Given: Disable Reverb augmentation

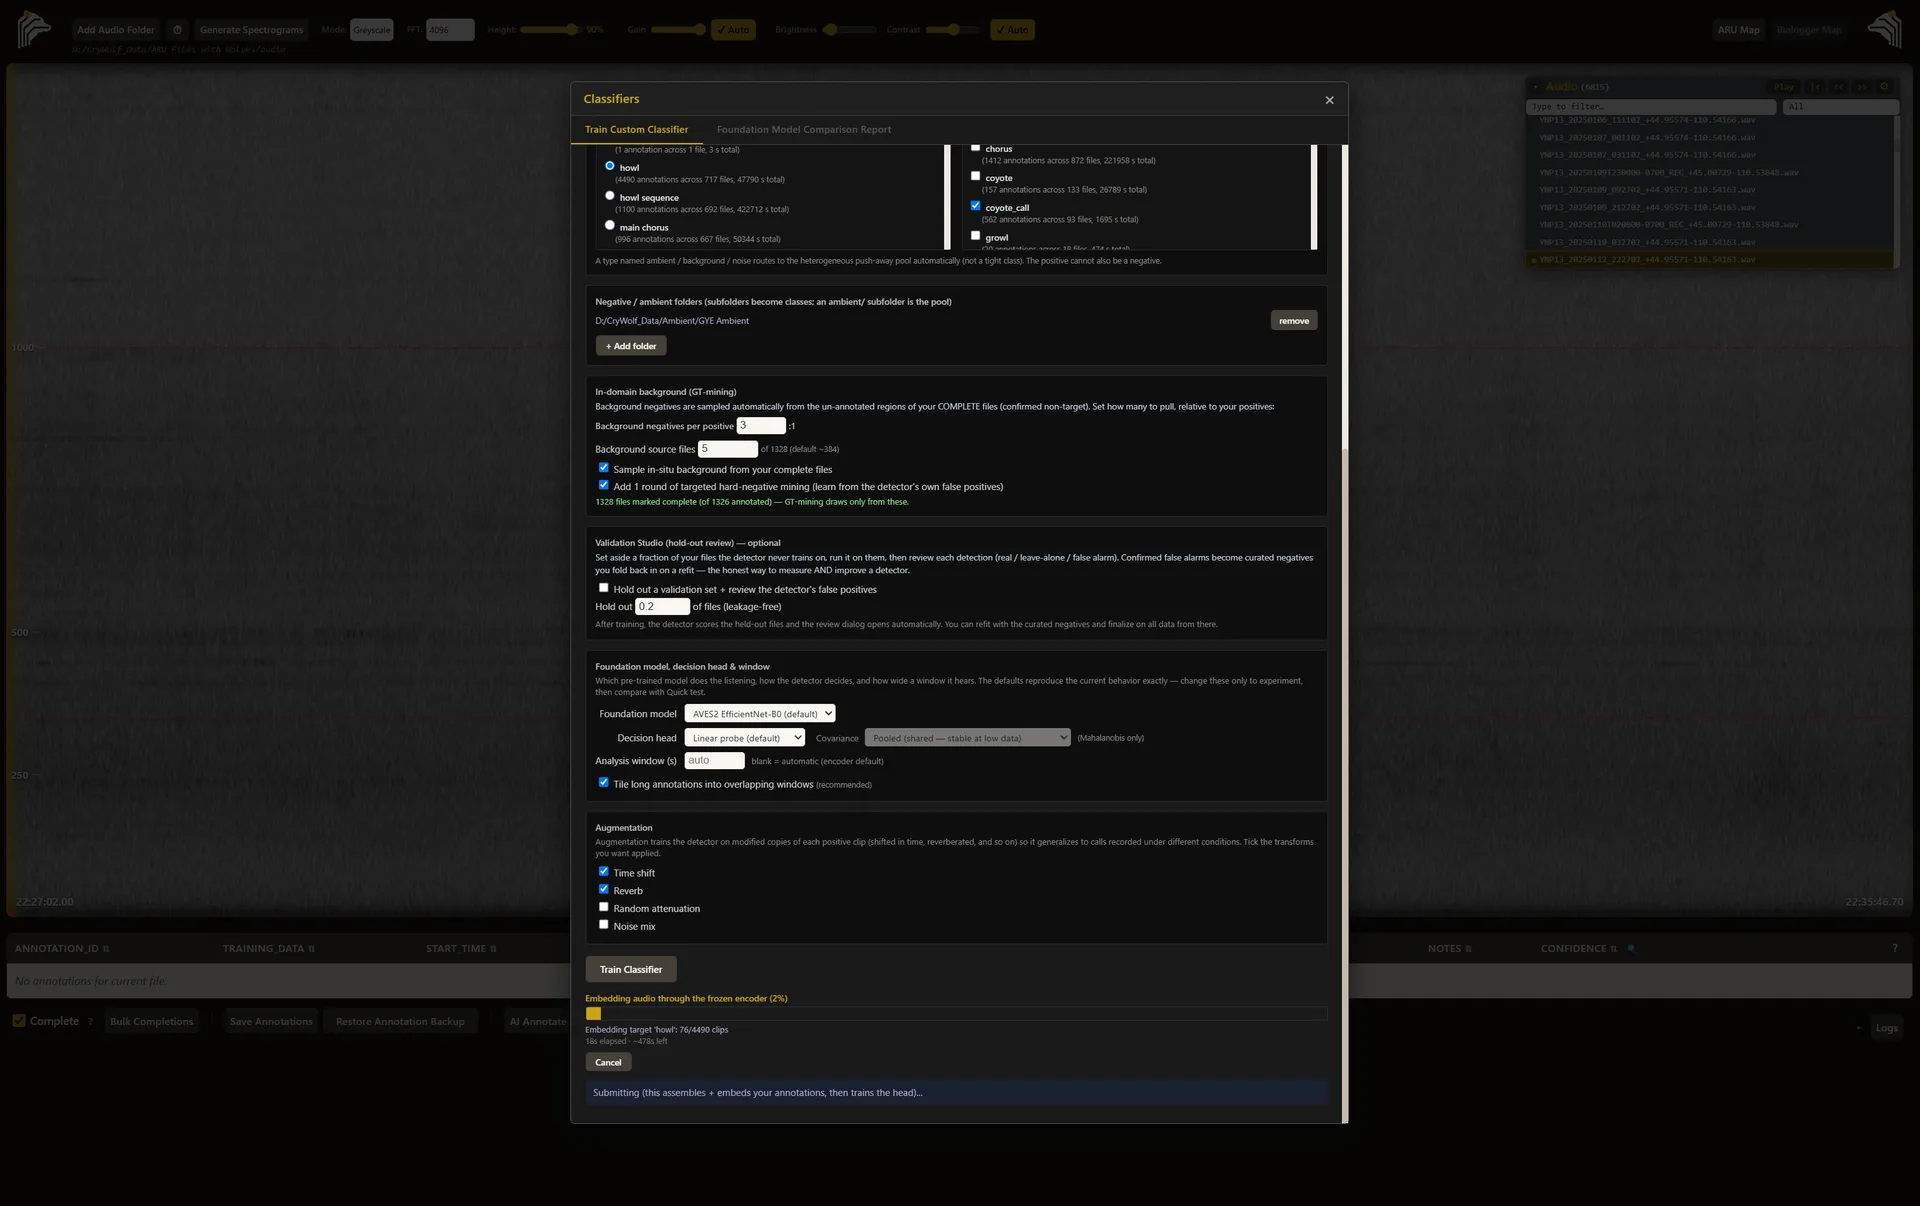Looking at the screenshot, I should click(x=603, y=889).
